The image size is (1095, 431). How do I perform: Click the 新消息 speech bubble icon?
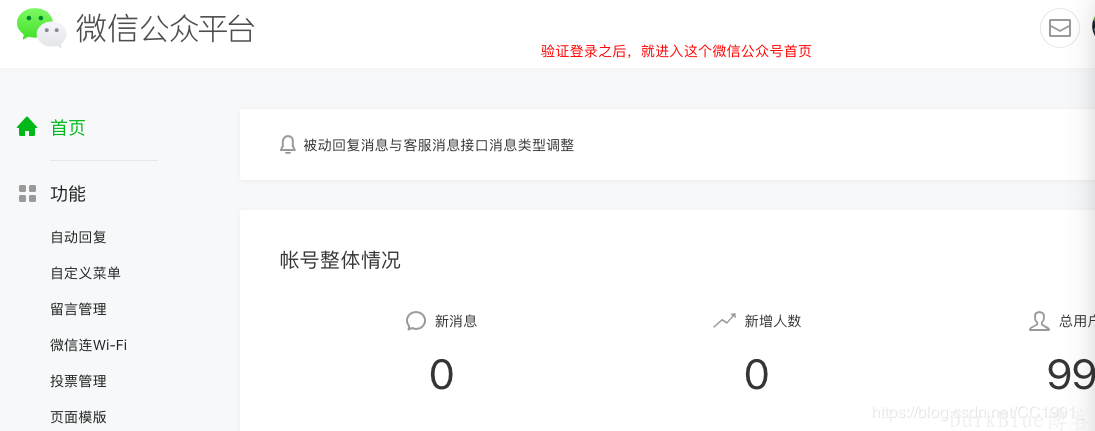(416, 321)
